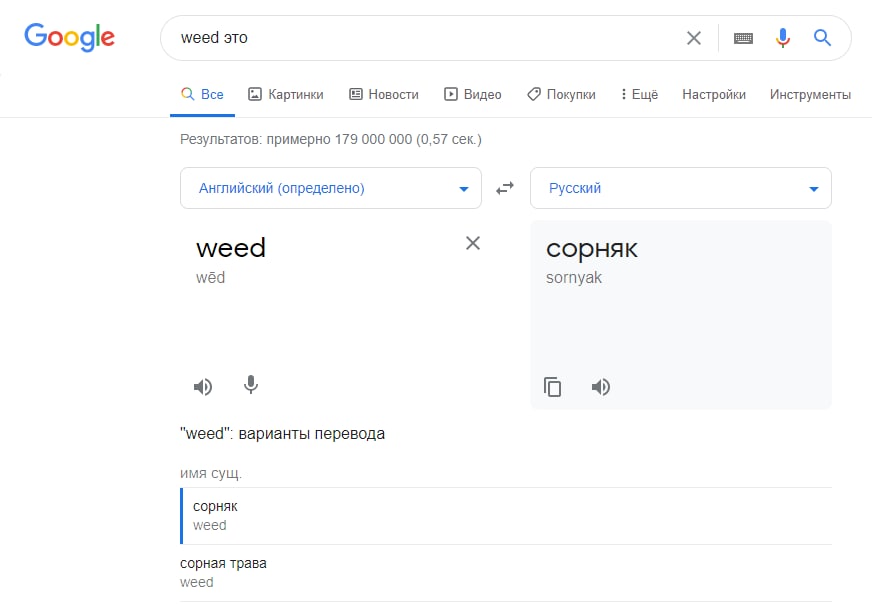Screen dimensions: 872x604
Task: Use microphone for translation input
Action: tap(251, 385)
